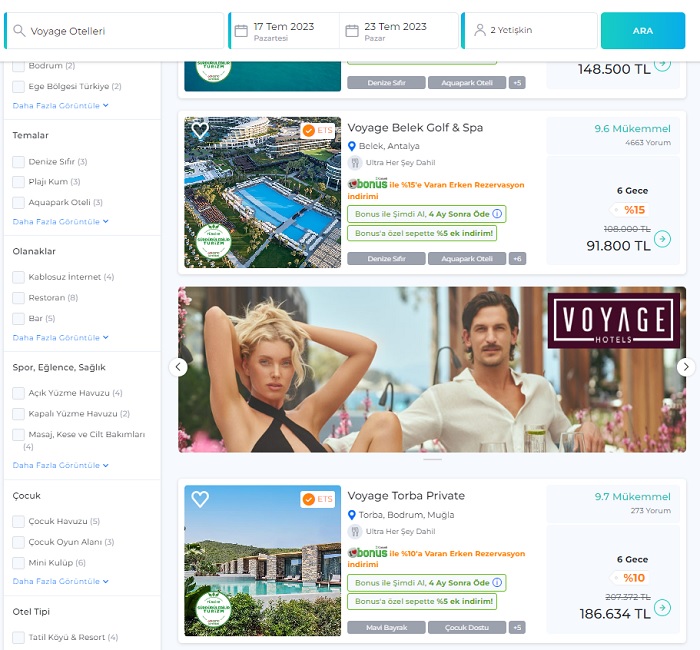The width and height of the screenshot is (700, 650).
Task: Click info icon on Torba Bonus payment offer
Action: [x=497, y=583]
